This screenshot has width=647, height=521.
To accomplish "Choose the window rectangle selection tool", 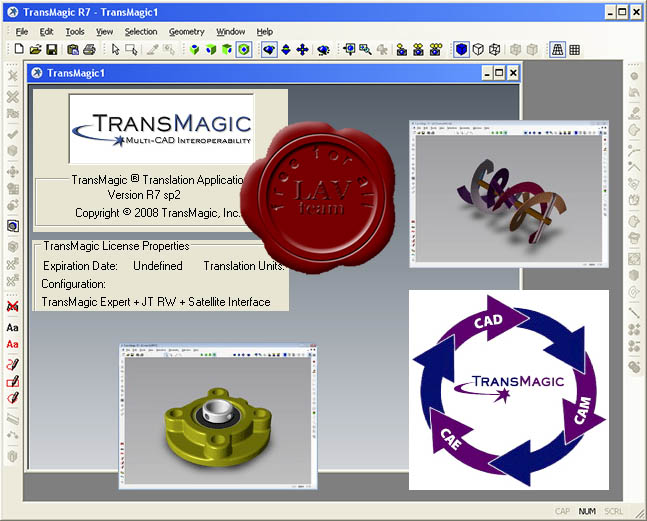I will pos(131,50).
